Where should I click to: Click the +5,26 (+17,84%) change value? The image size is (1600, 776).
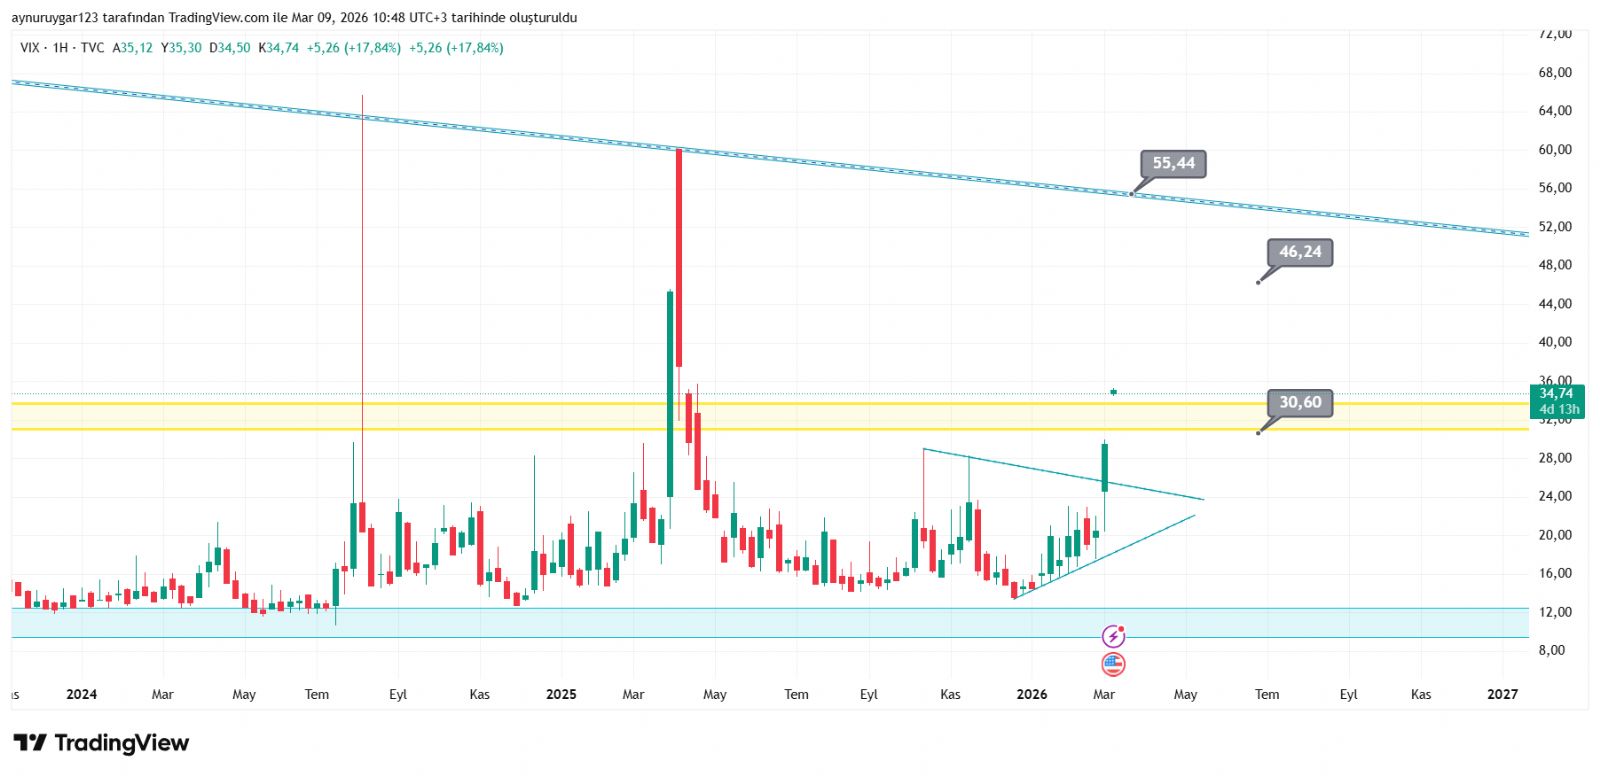coord(353,48)
